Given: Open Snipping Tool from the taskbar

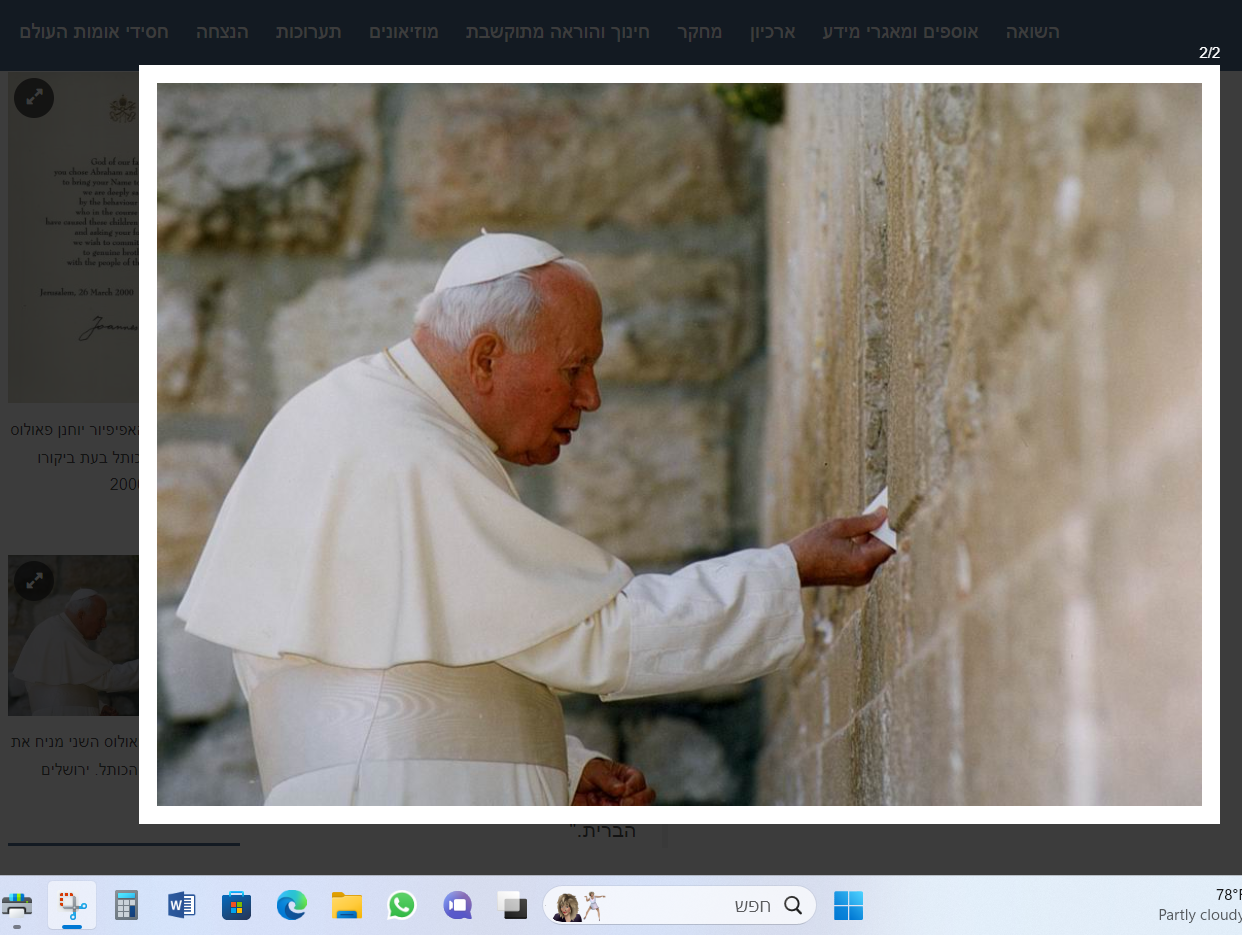Looking at the screenshot, I should pyautogui.click(x=70, y=905).
